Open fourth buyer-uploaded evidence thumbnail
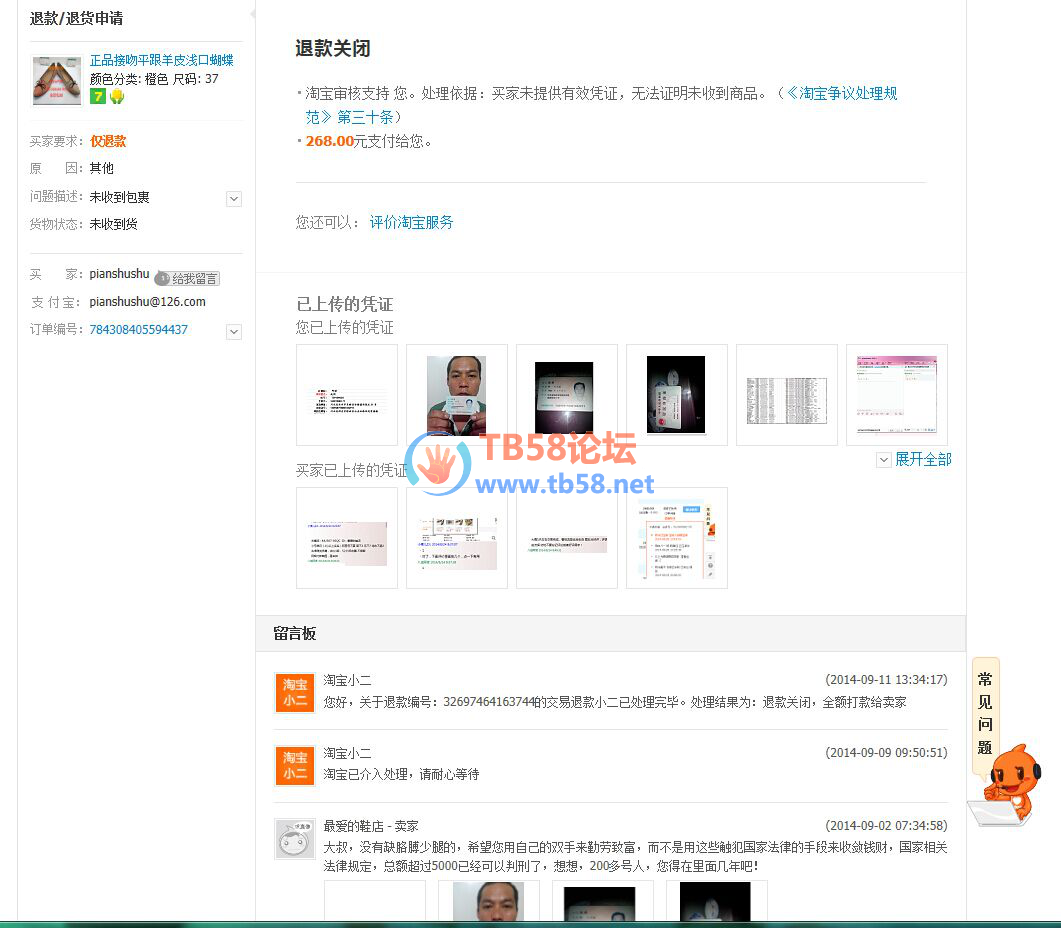 [677, 538]
